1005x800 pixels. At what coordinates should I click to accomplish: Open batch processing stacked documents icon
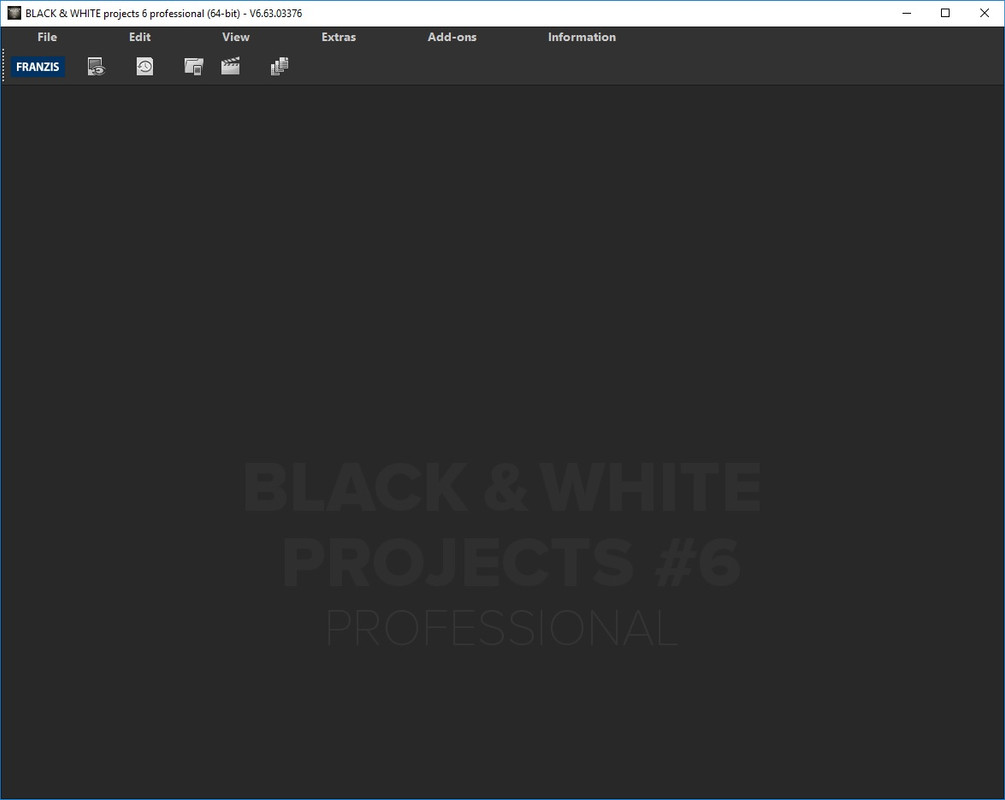point(279,66)
